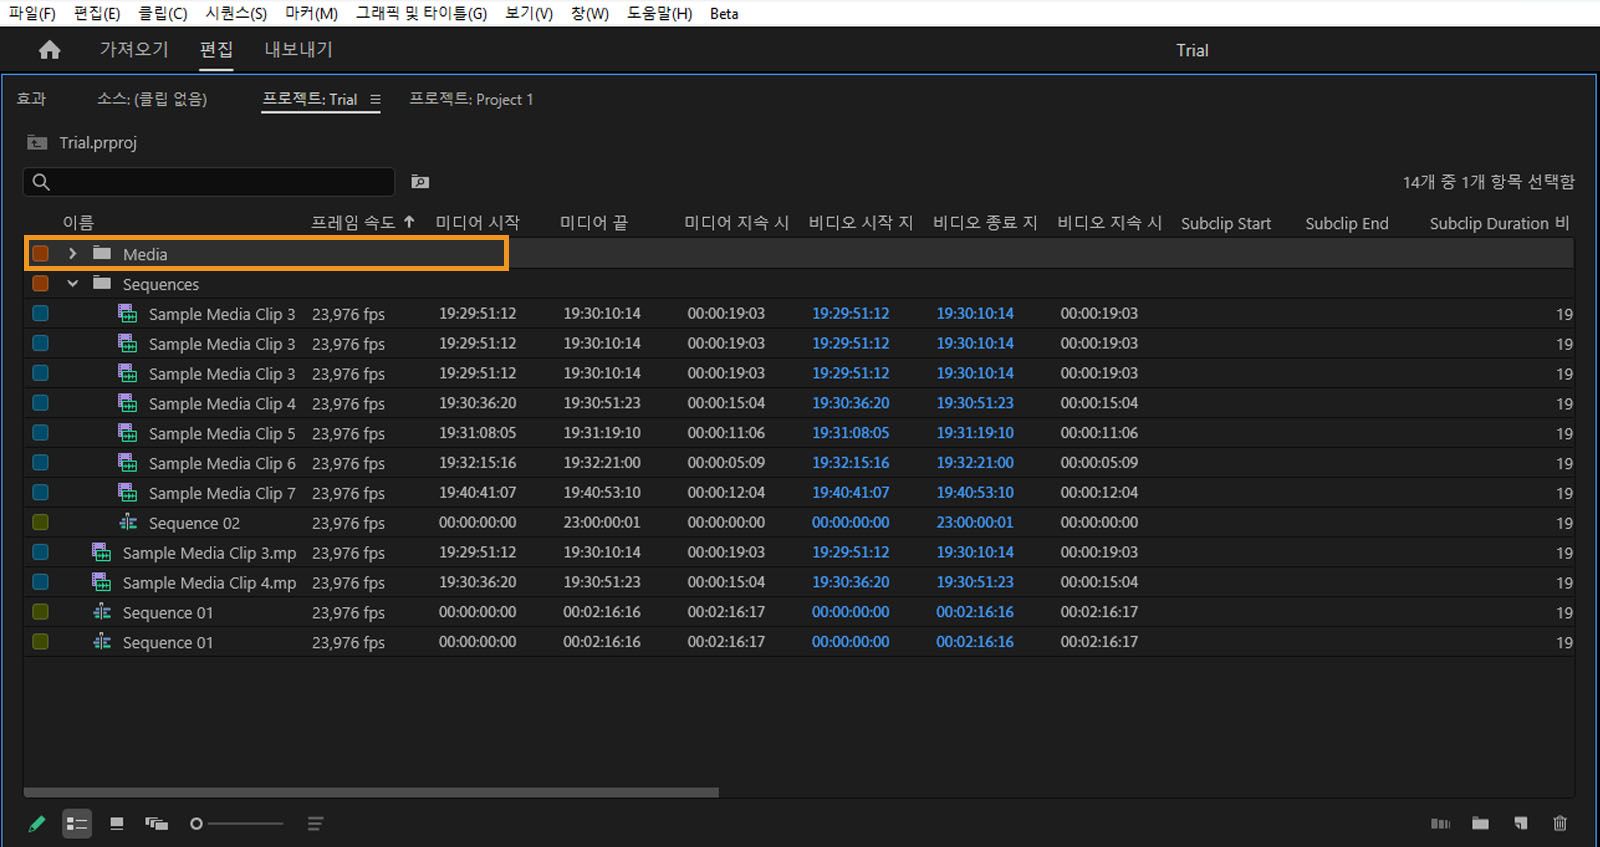This screenshot has width=1600, height=847.
Task: Select the Sequence 02 item name
Action: click(x=194, y=523)
